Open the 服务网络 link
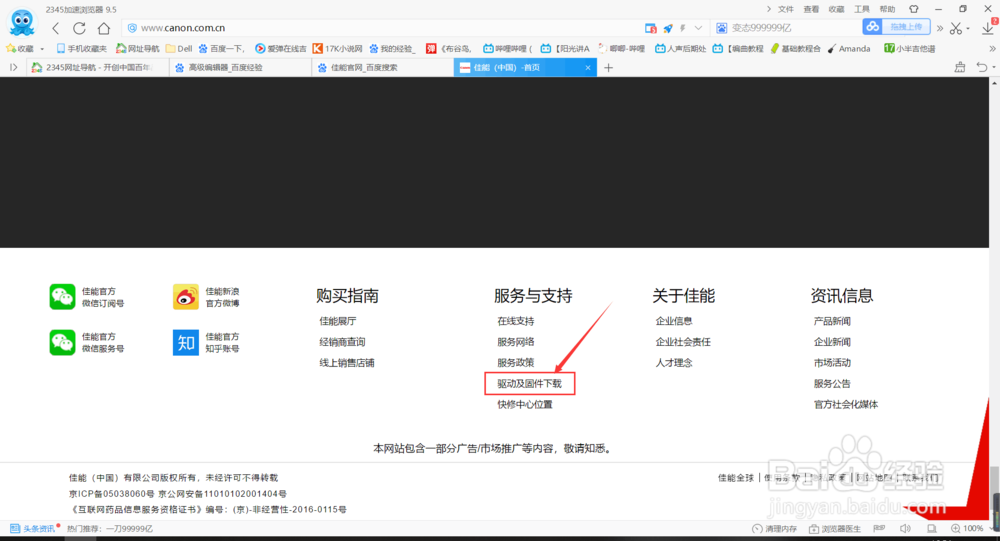This screenshot has height=541, width=1000. [x=516, y=342]
